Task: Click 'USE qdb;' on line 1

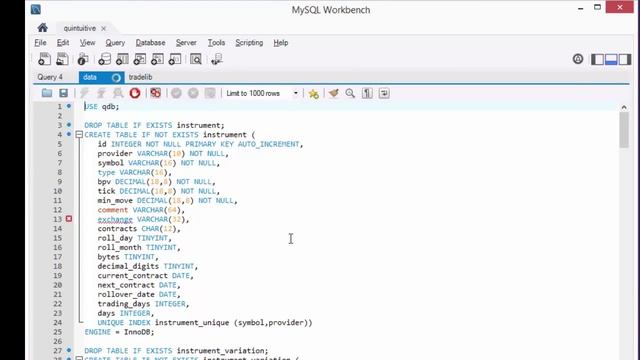Action: (102, 107)
